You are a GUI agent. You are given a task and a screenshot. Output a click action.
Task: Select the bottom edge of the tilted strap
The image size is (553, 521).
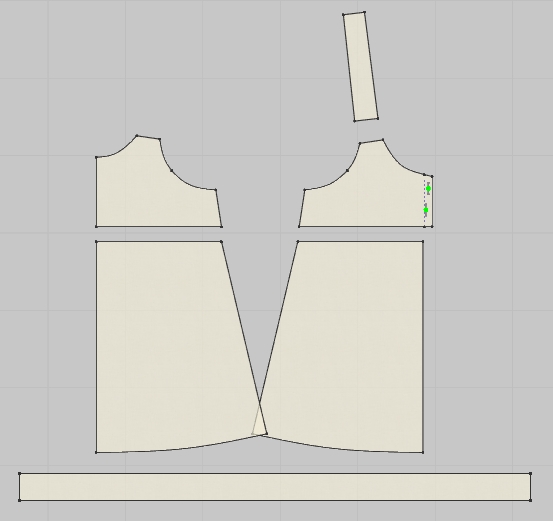[x=366, y=120]
